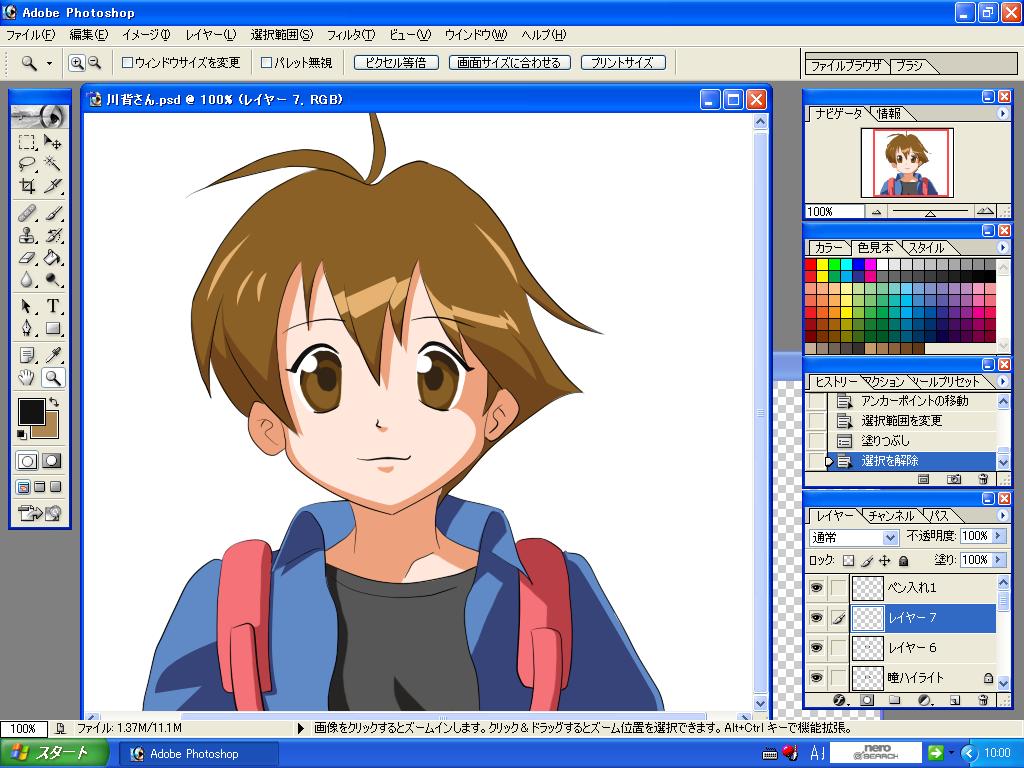Open the フィルタ menu

[x=351, y=35]
